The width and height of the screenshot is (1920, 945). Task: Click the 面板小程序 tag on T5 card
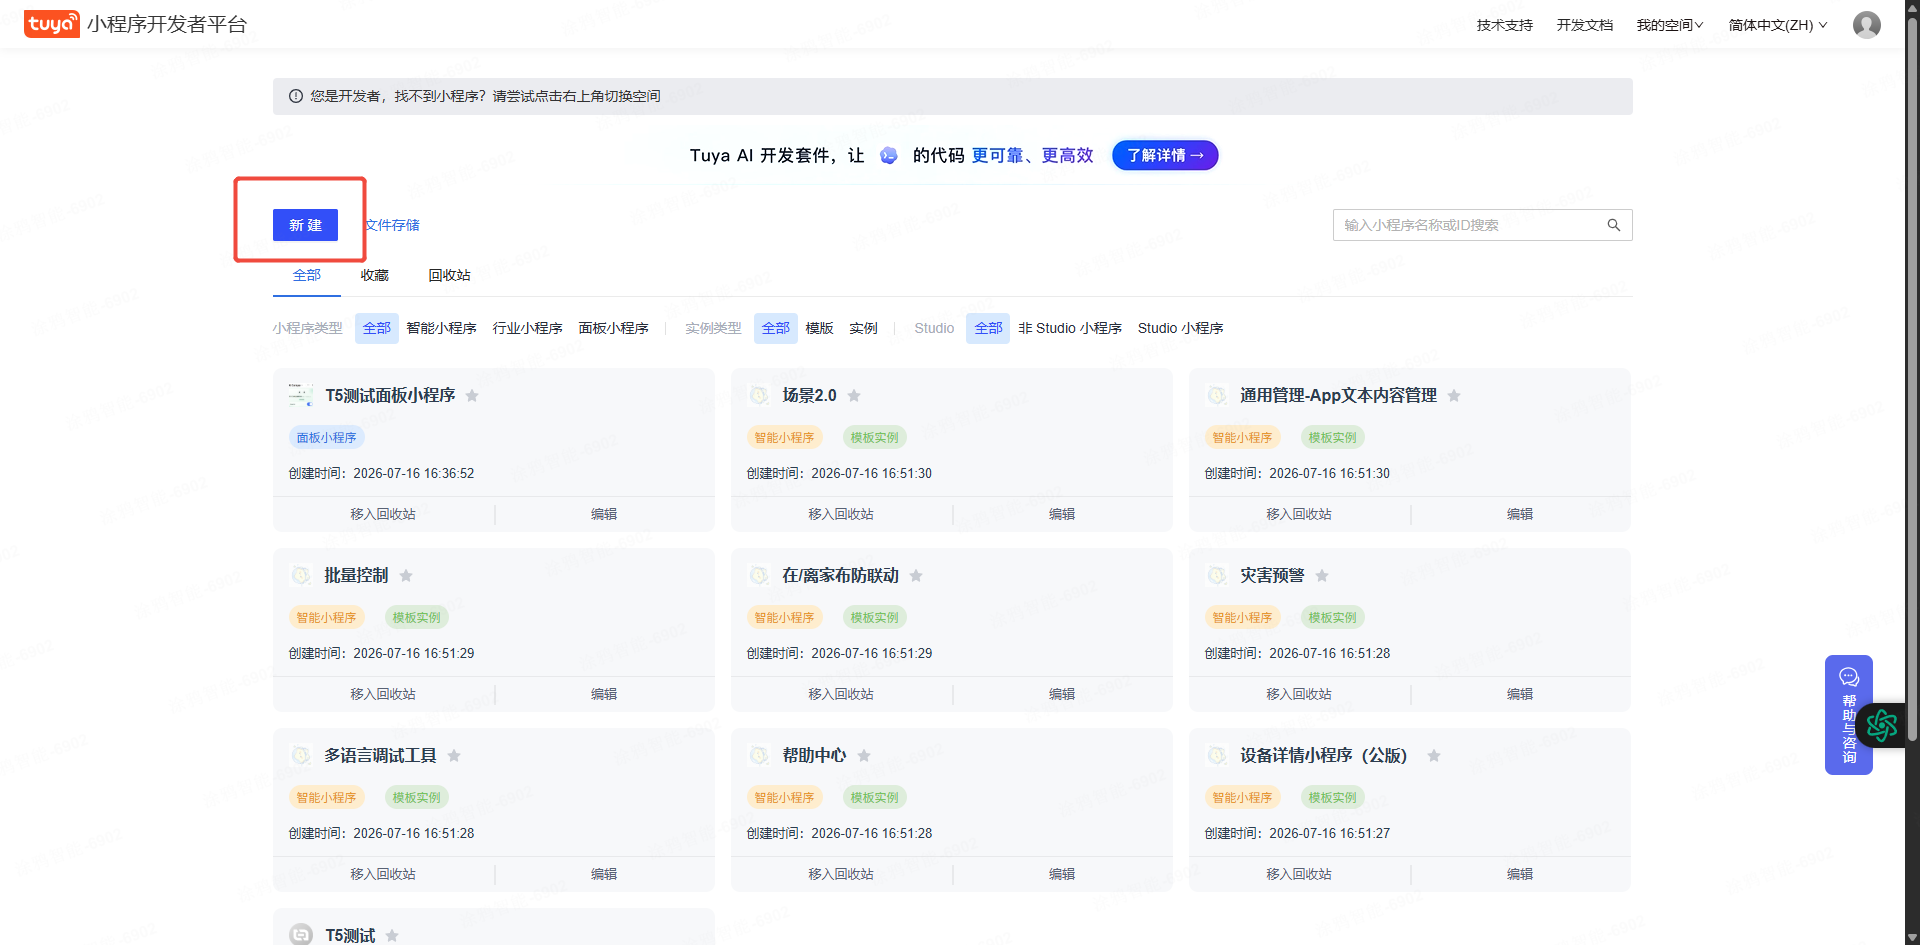326,438
